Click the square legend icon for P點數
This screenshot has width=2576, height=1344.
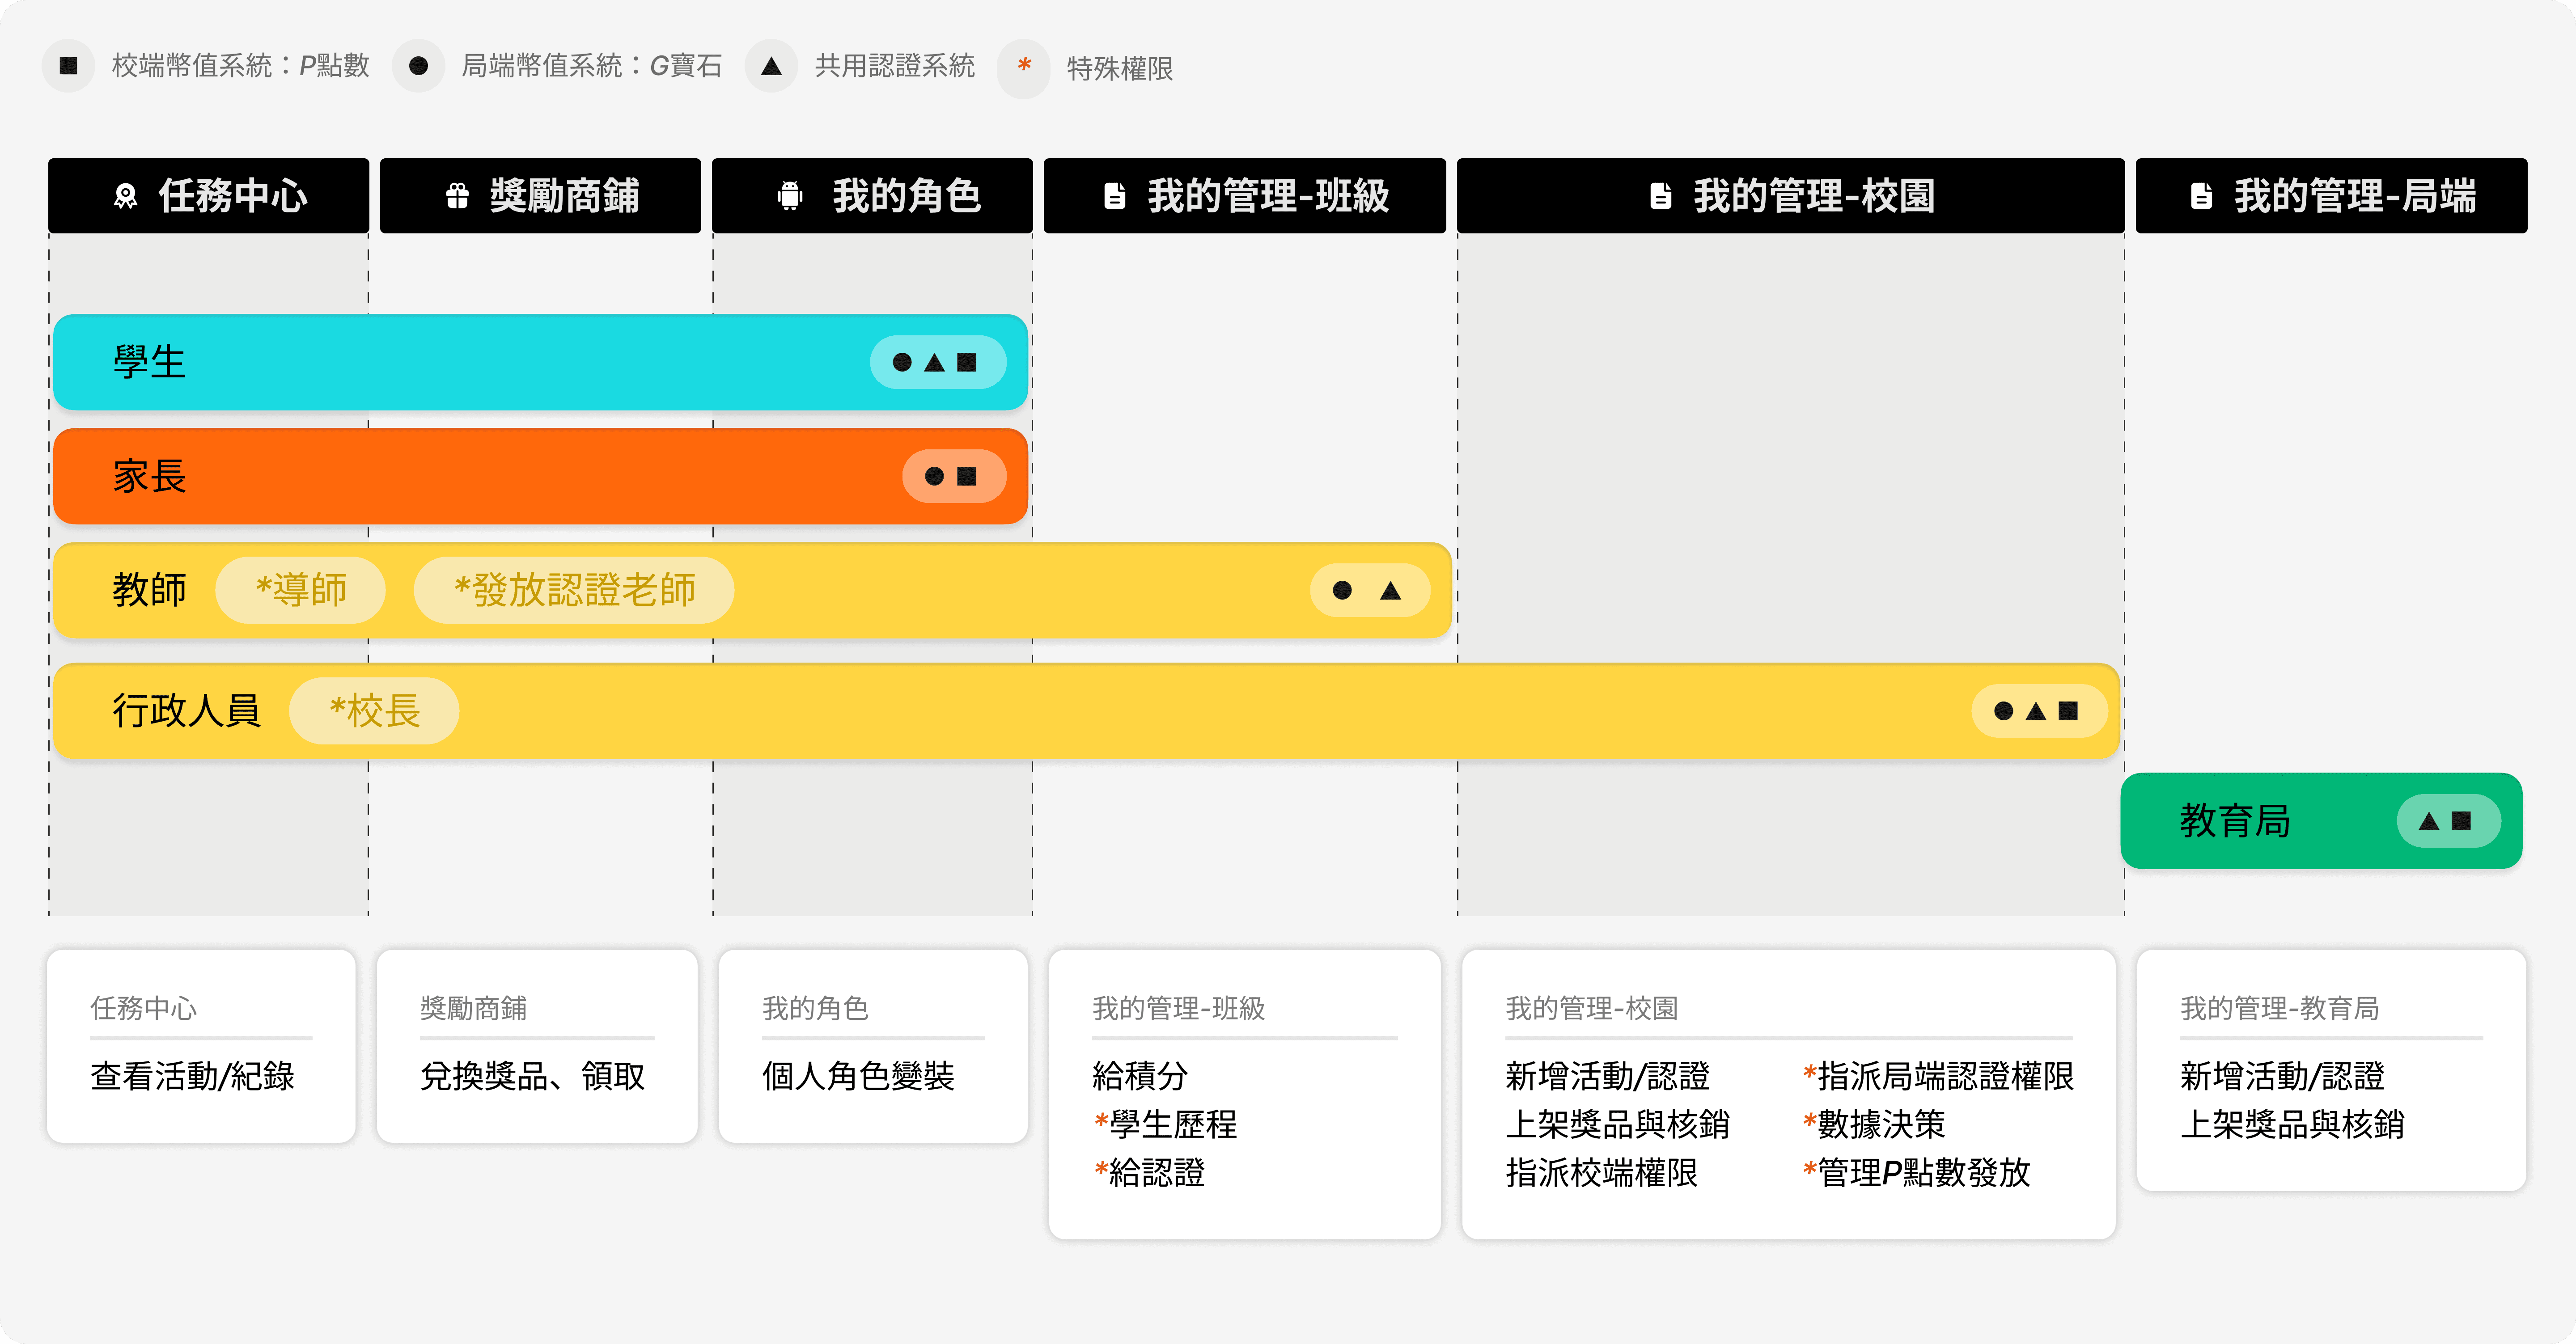pyautogui.click(x=68, y=66)
